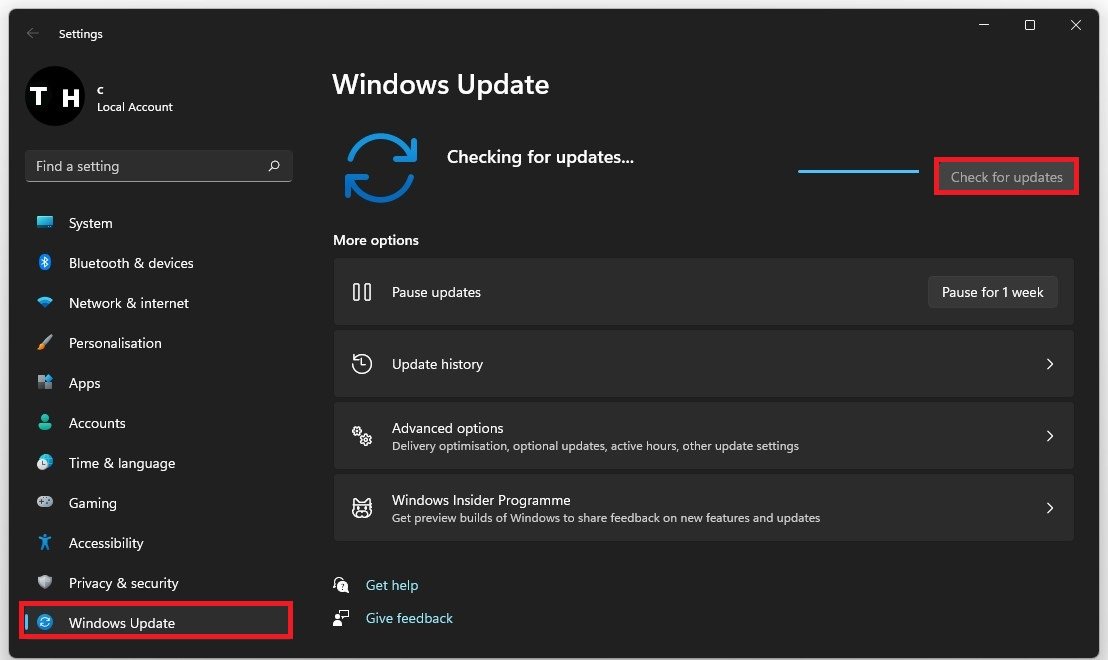The image size is (1108, 660).
Task: Click the Windows Insider cat icon
Action: [x=362, y=508]
